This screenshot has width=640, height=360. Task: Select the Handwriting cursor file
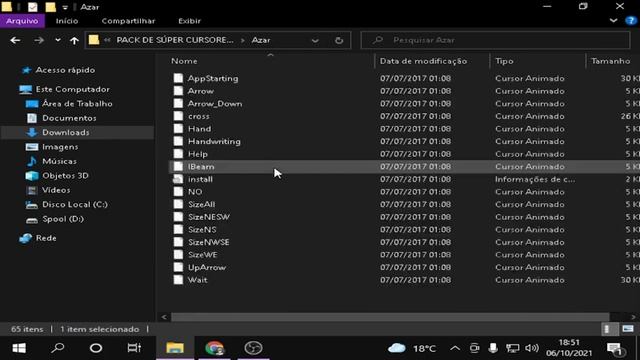pos(214,142)
